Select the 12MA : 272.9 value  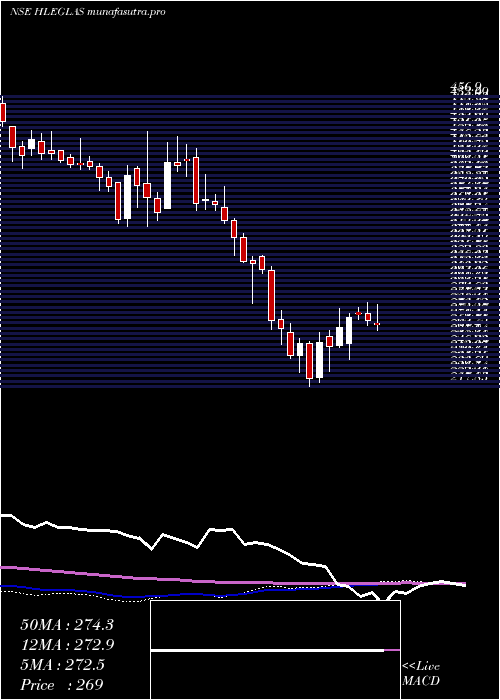tap(67, 645)
